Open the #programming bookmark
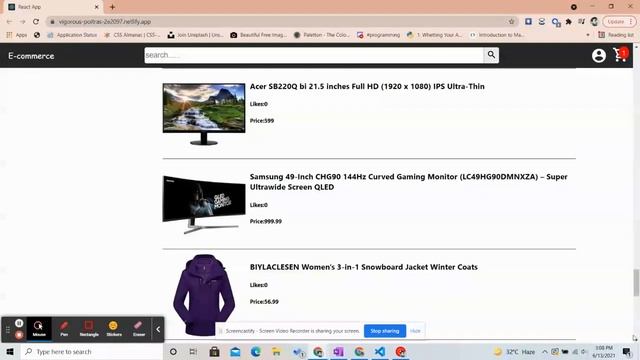 pyautogui.click(x=378, y=35)
